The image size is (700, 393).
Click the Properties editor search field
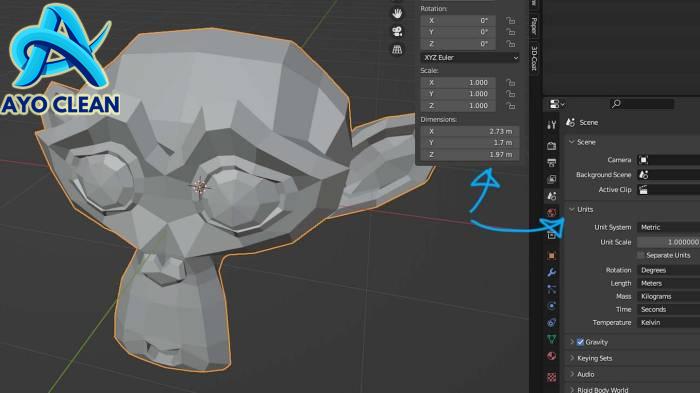coord(642,104)
